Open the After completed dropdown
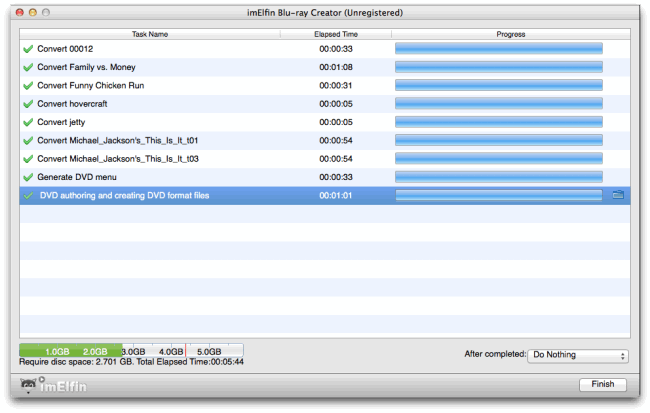Image resolution: width=650 pixels, height=413 pixels. pos(578,355)
